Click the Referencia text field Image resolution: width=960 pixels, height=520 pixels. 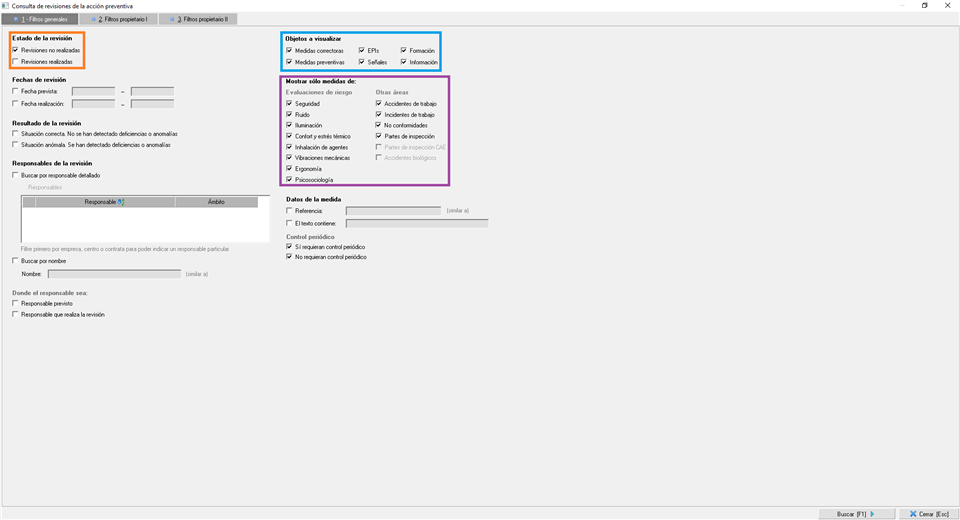tap(393, 211)
